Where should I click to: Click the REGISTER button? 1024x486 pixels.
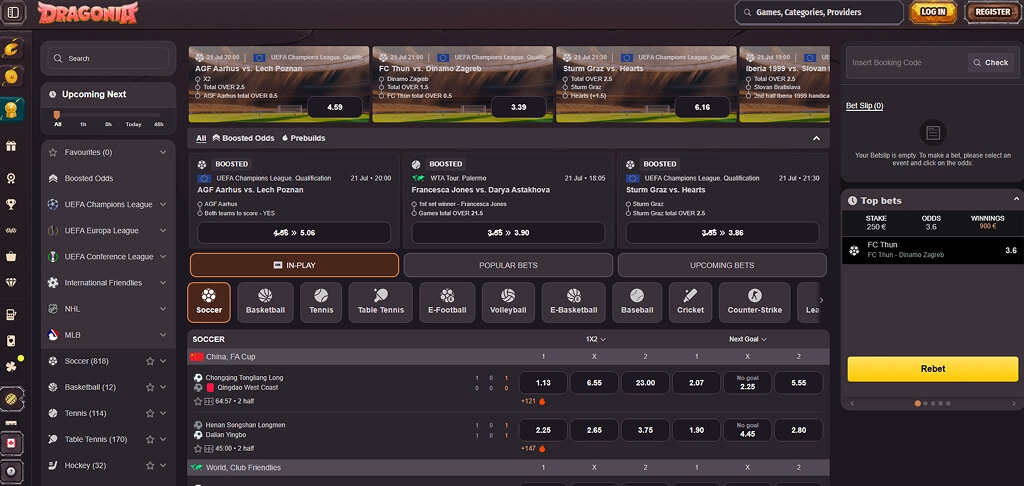click(x=992, y=12)
